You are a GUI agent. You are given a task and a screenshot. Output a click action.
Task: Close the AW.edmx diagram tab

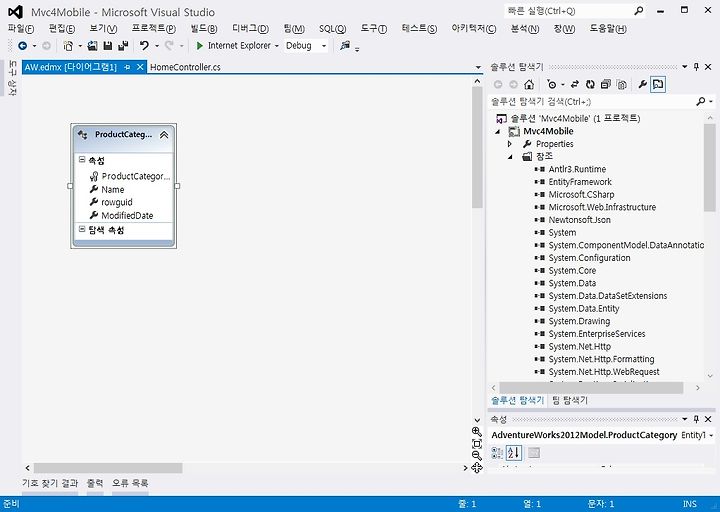(140, 67)
